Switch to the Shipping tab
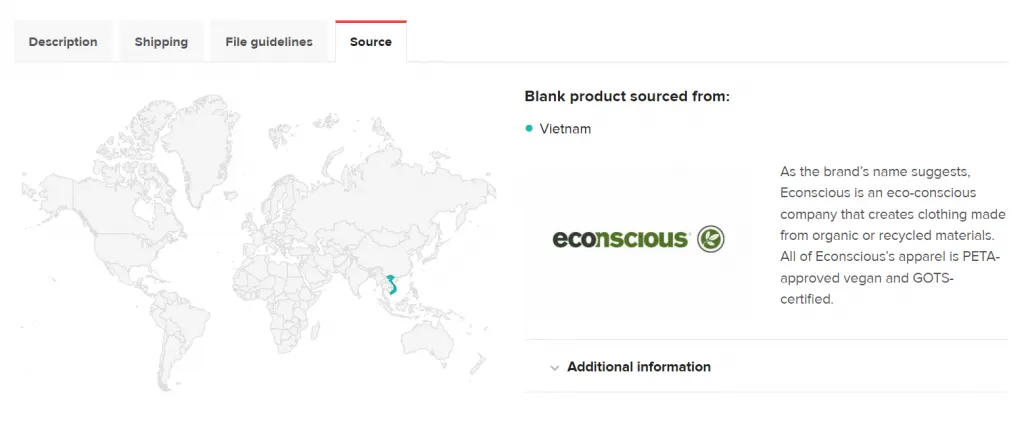The height and width of the screenshot is (445, 1024). [161, 42]
